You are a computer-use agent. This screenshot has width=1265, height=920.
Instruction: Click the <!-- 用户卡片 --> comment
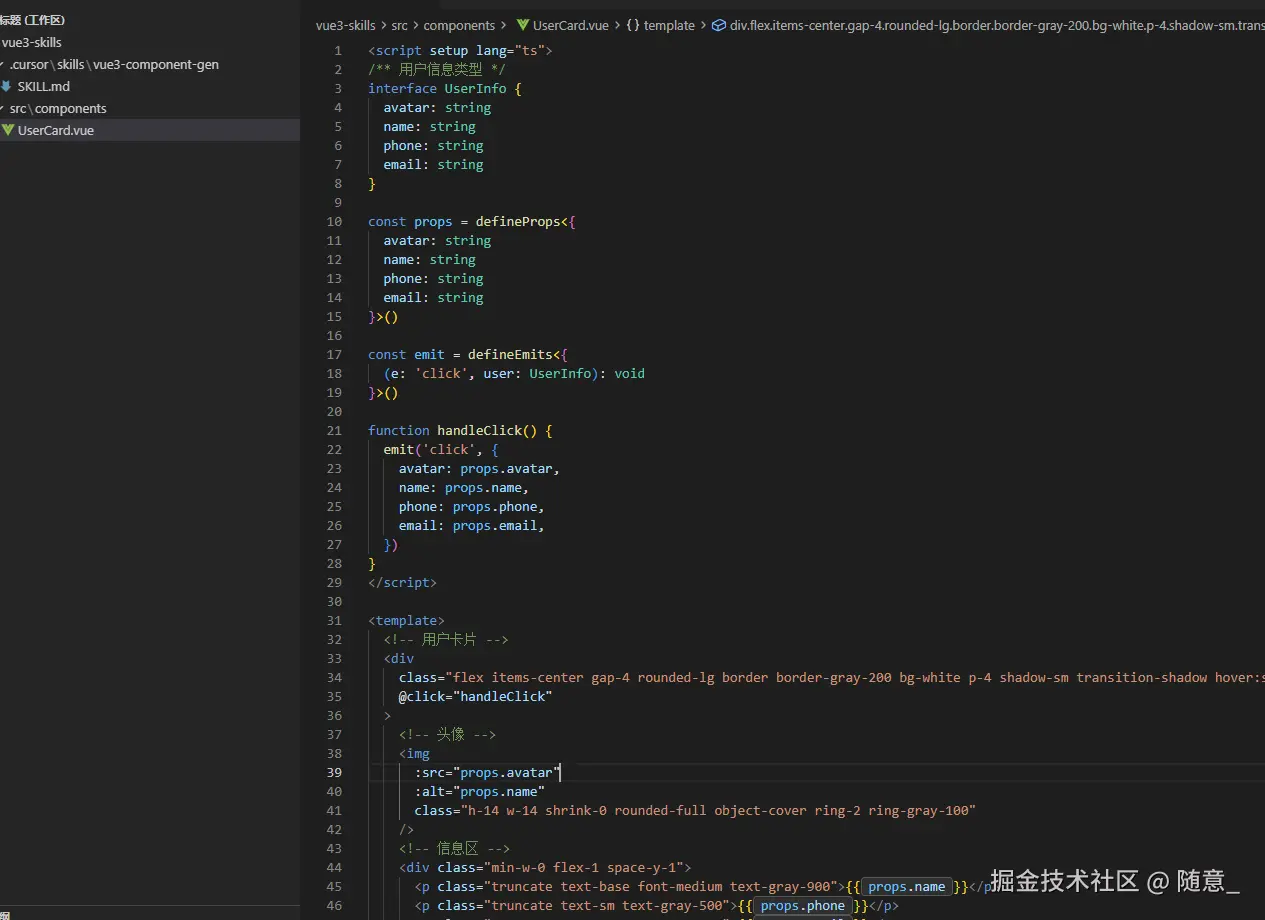click(446, 639)
